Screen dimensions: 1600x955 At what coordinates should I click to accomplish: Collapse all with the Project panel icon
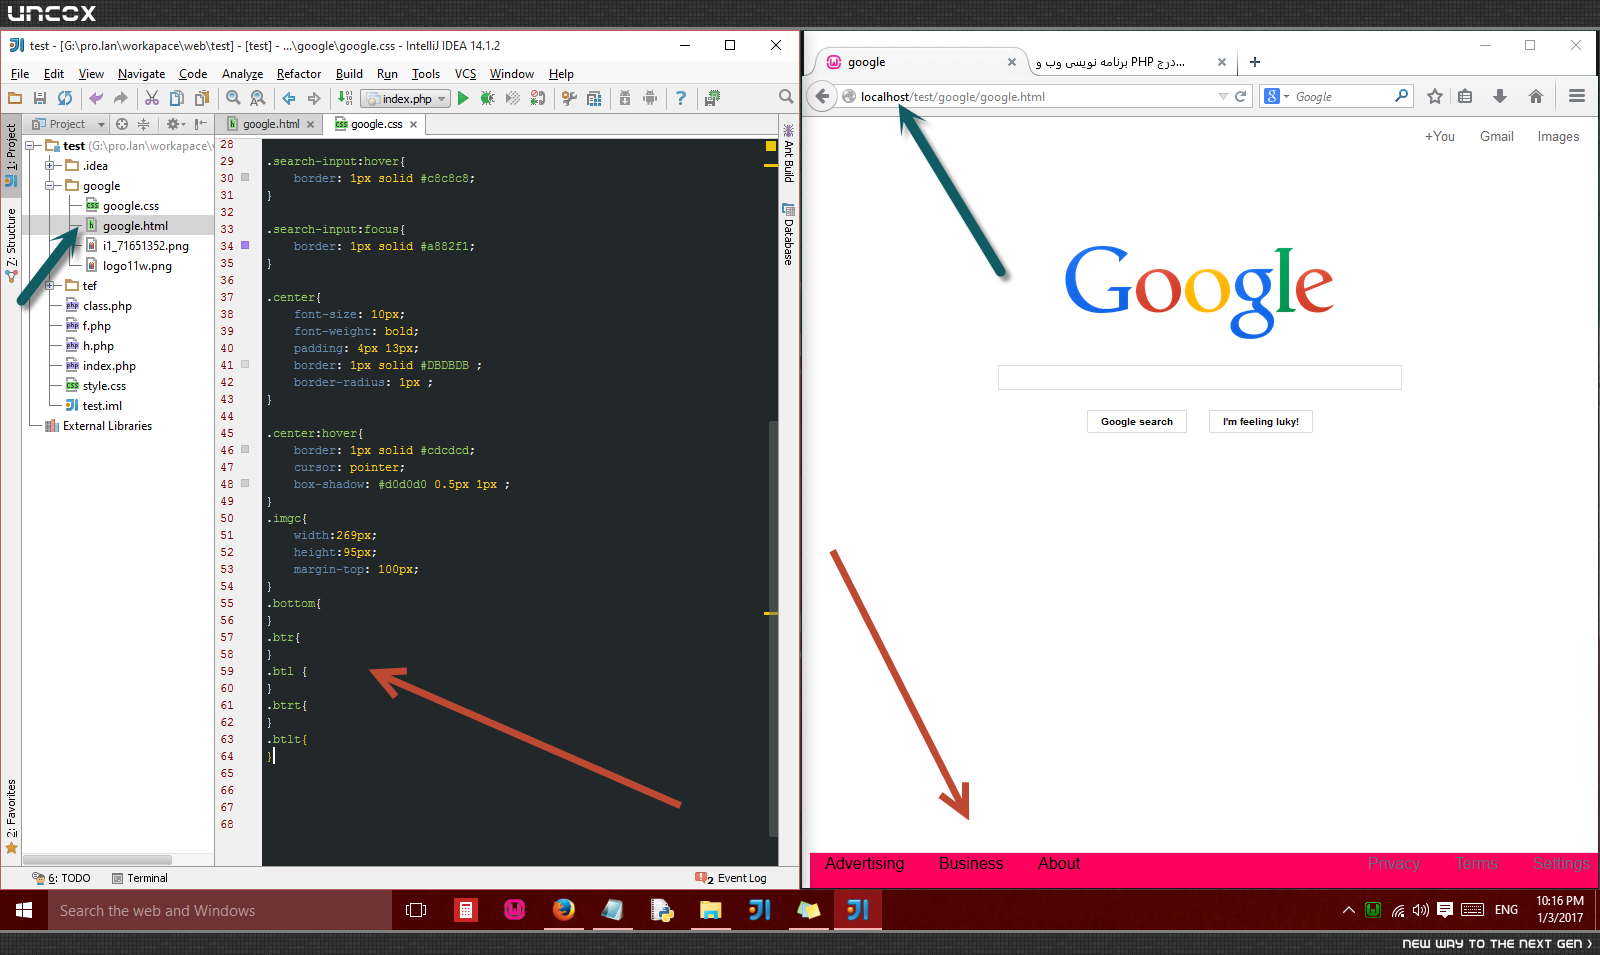[x=143, y=124]
